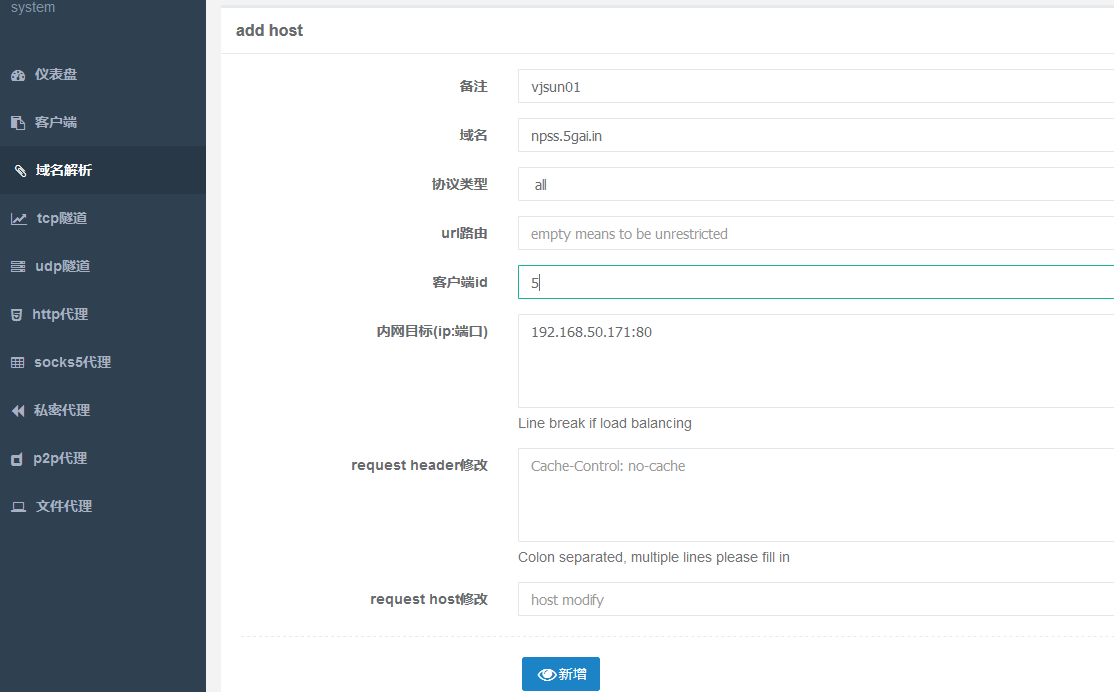Viewport: 1114px width, 692px height.
Task: Click the table icon beside socks5代理
Action: 17,363
